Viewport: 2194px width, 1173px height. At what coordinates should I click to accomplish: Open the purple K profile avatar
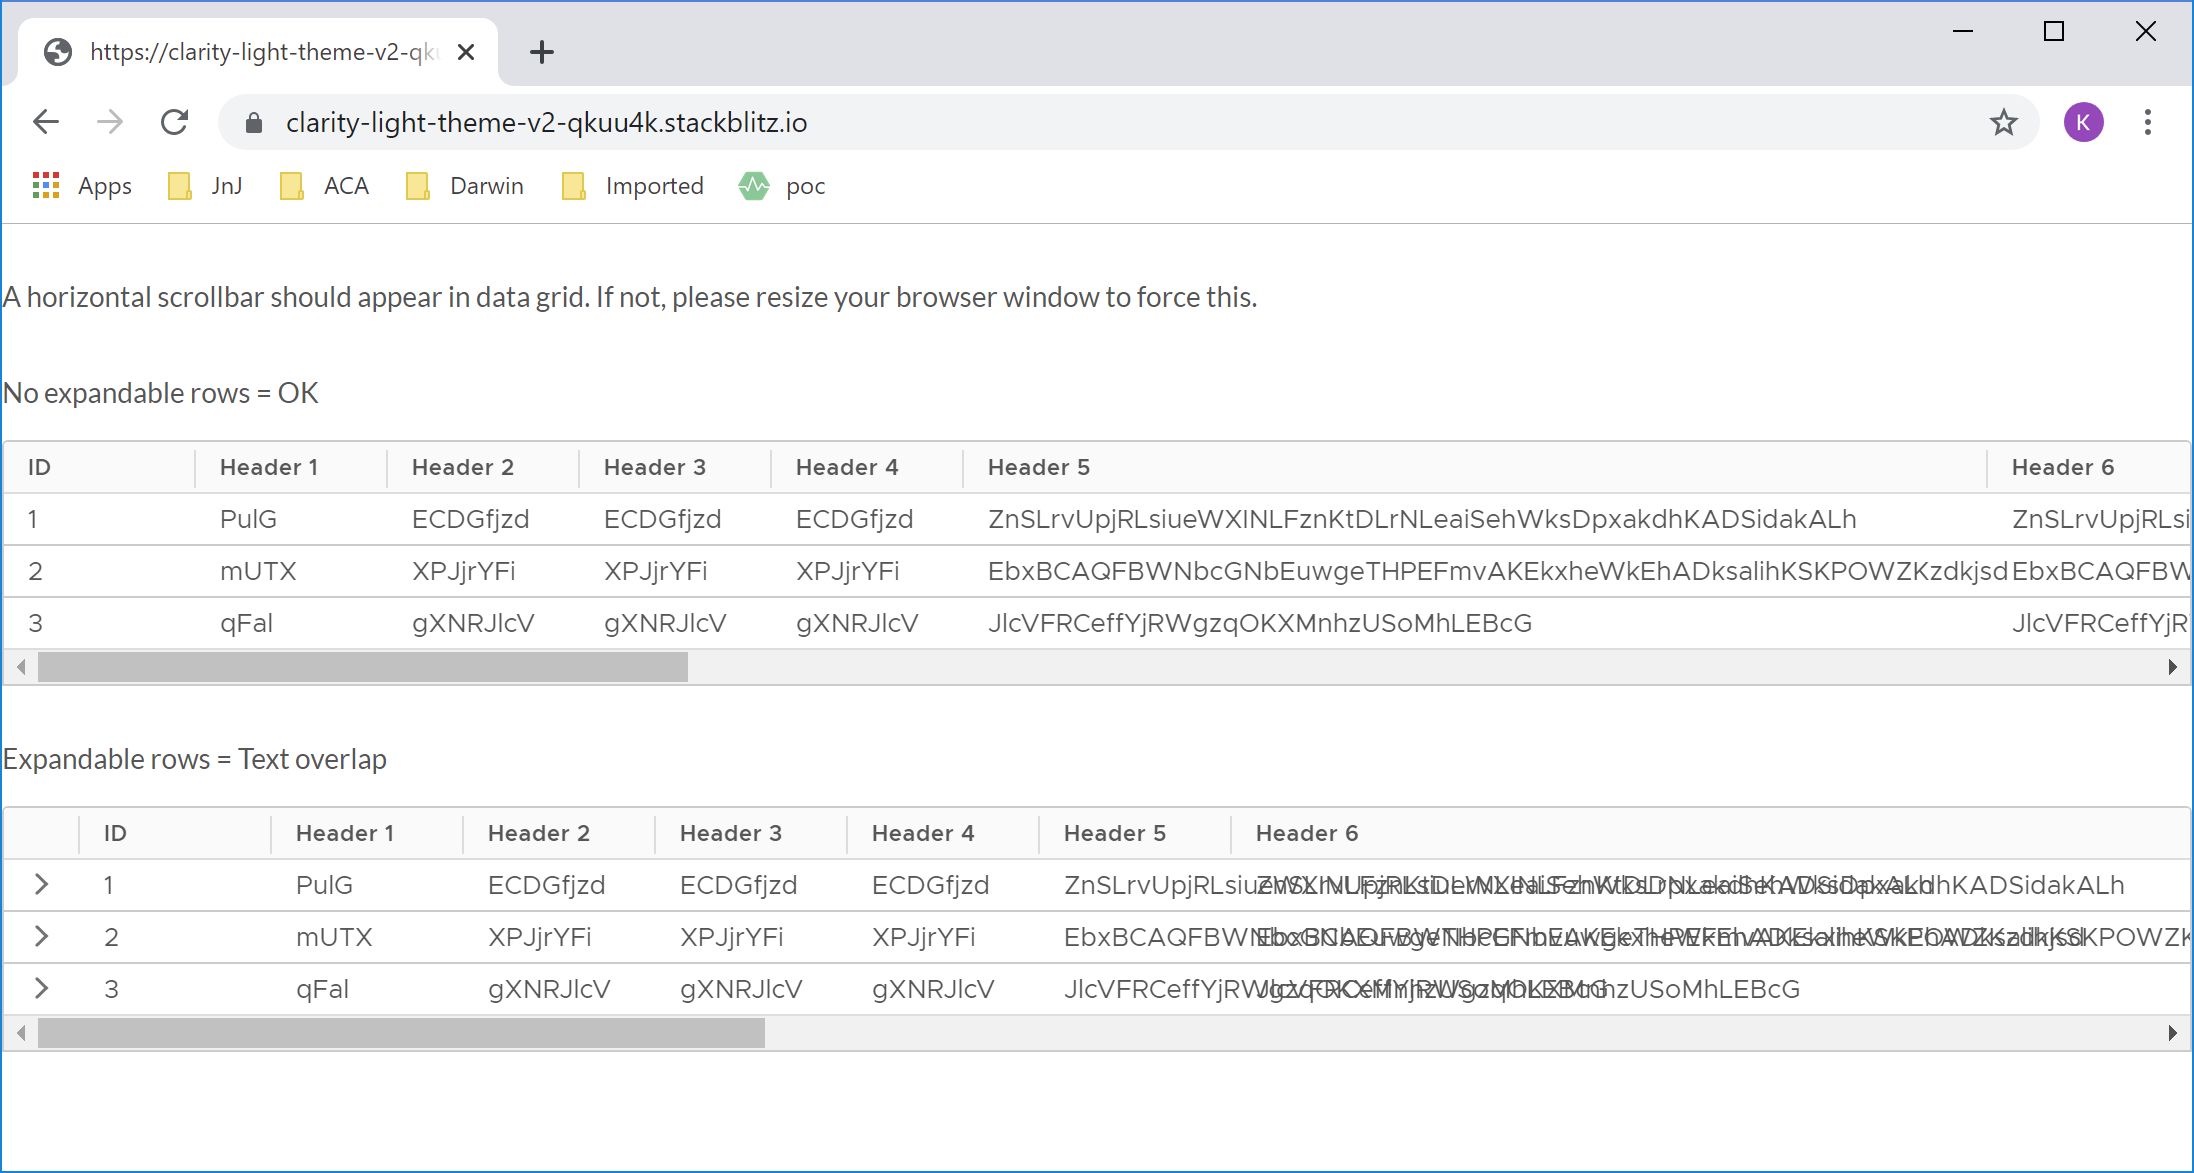point(2083,122)
